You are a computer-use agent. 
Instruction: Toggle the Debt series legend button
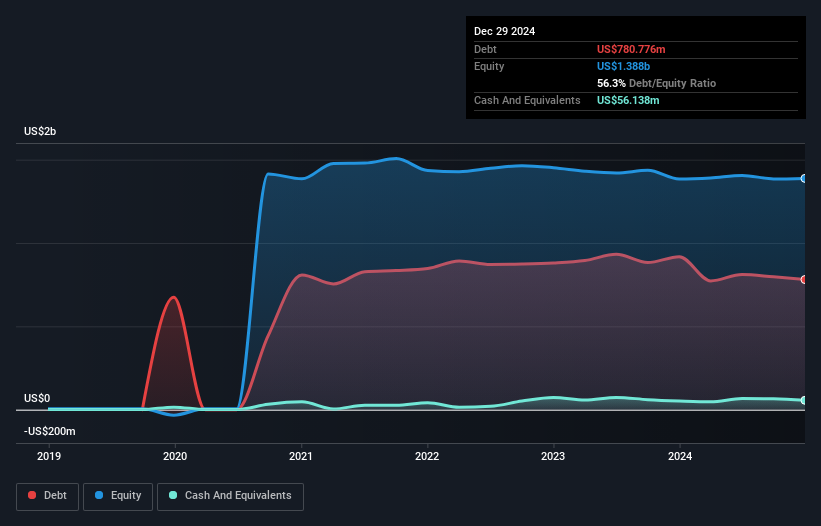(47, 496)
